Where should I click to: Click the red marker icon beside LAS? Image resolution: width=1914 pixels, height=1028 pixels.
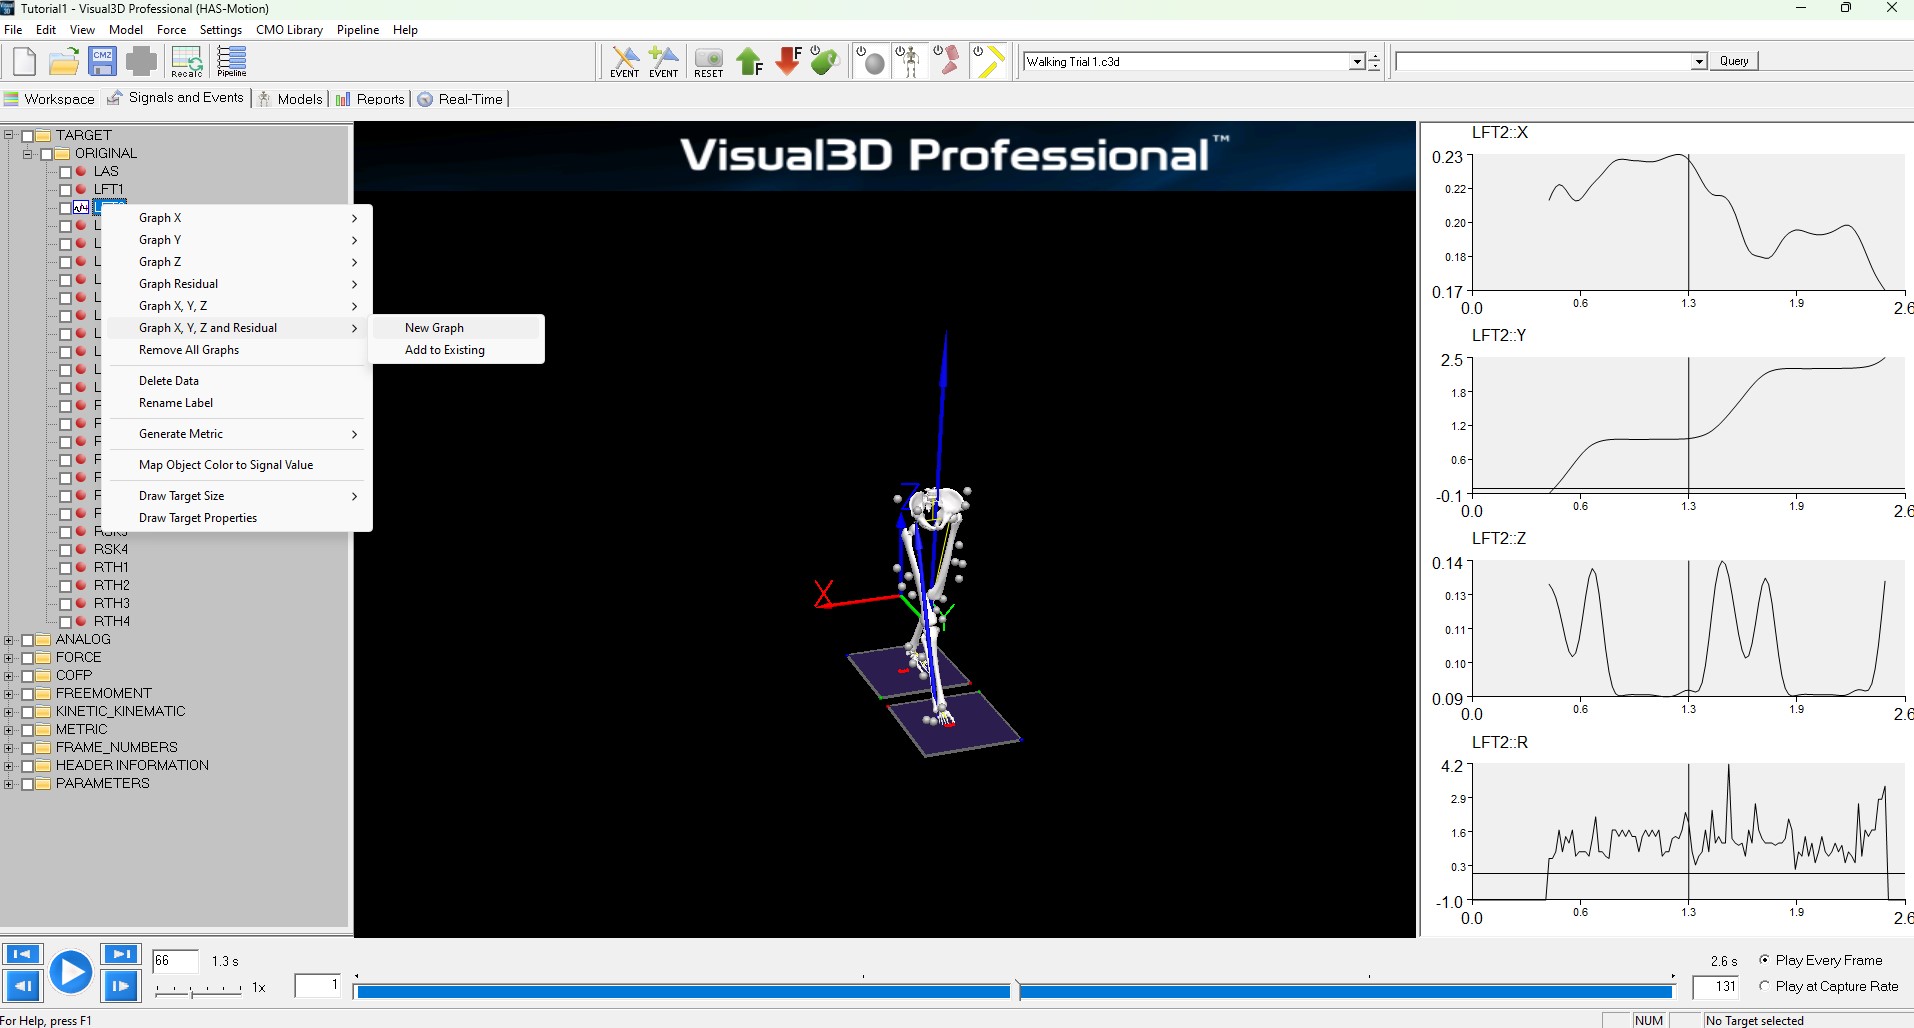tap(81, 171)
